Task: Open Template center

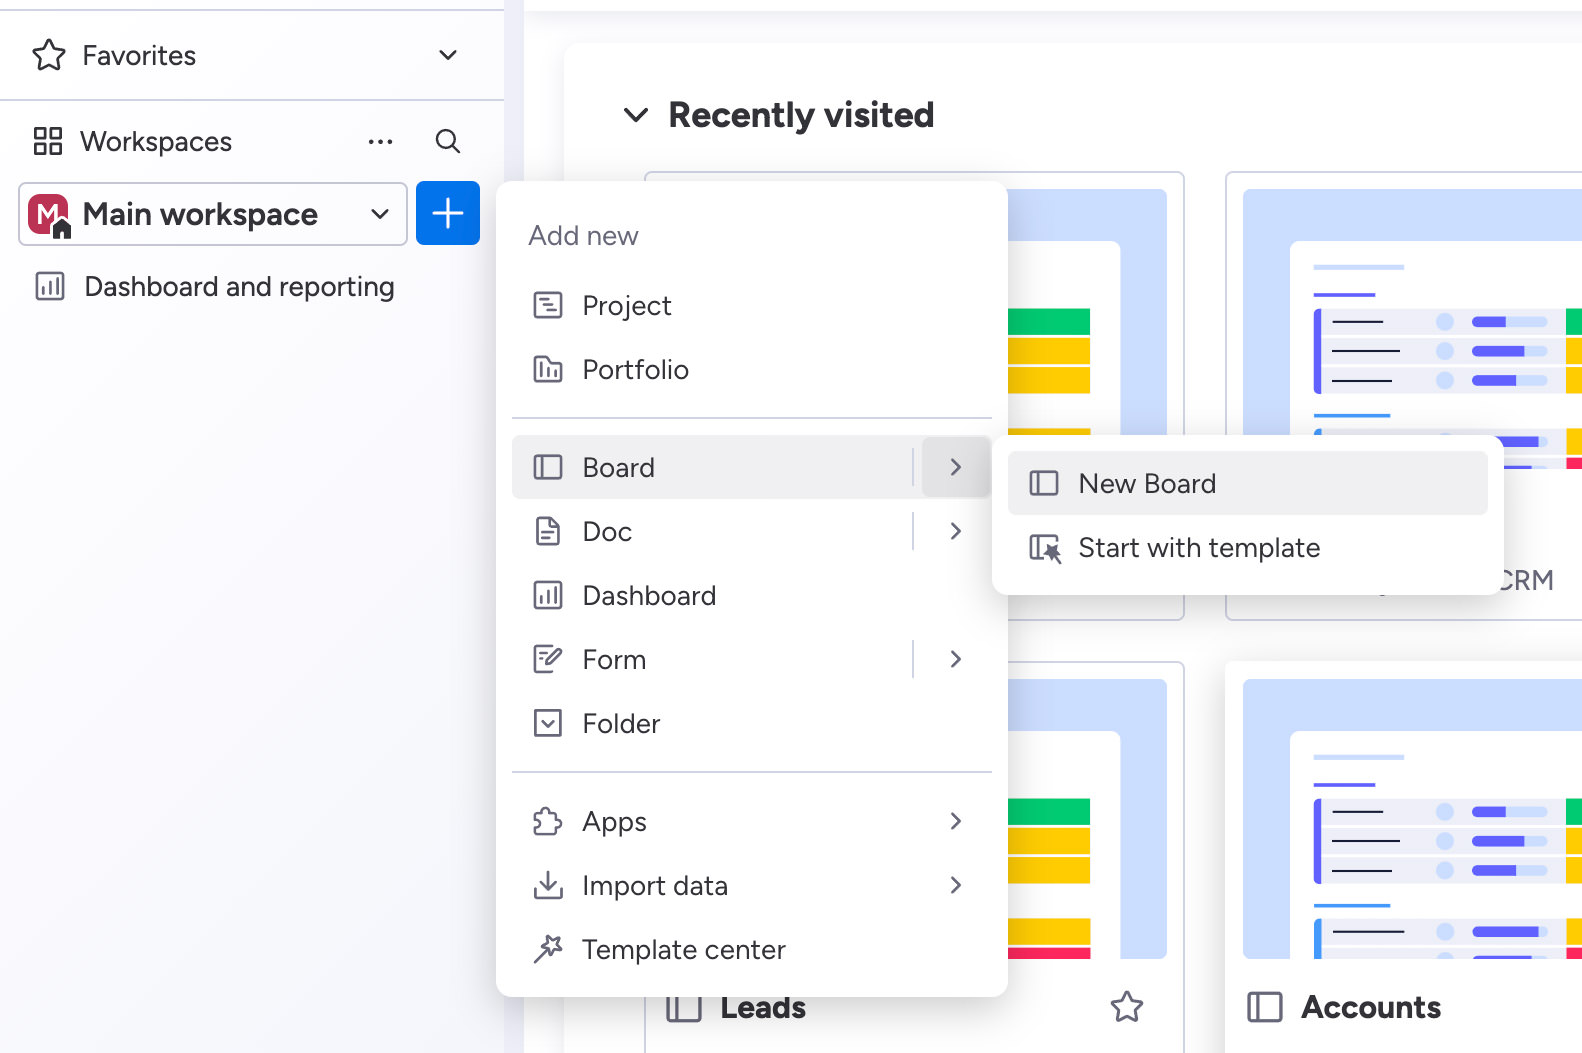Action: click(751, 949)
